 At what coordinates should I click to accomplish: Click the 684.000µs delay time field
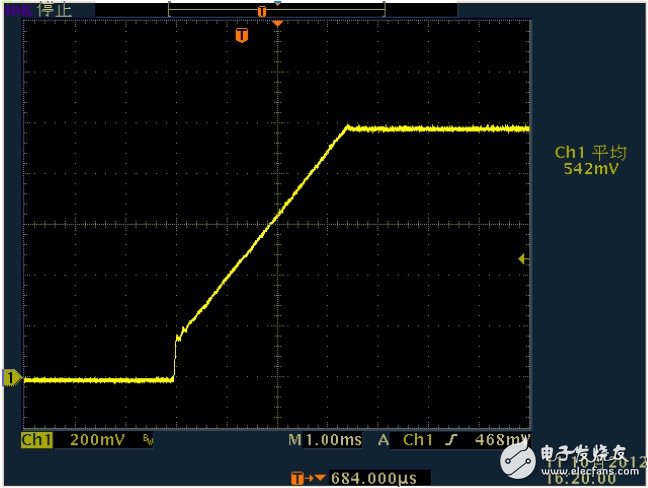[x=370, y=476]
